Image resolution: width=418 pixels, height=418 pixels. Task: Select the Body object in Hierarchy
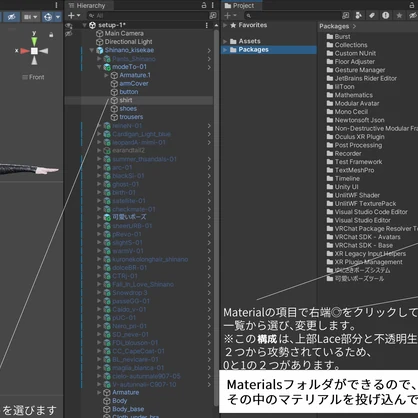119,401
